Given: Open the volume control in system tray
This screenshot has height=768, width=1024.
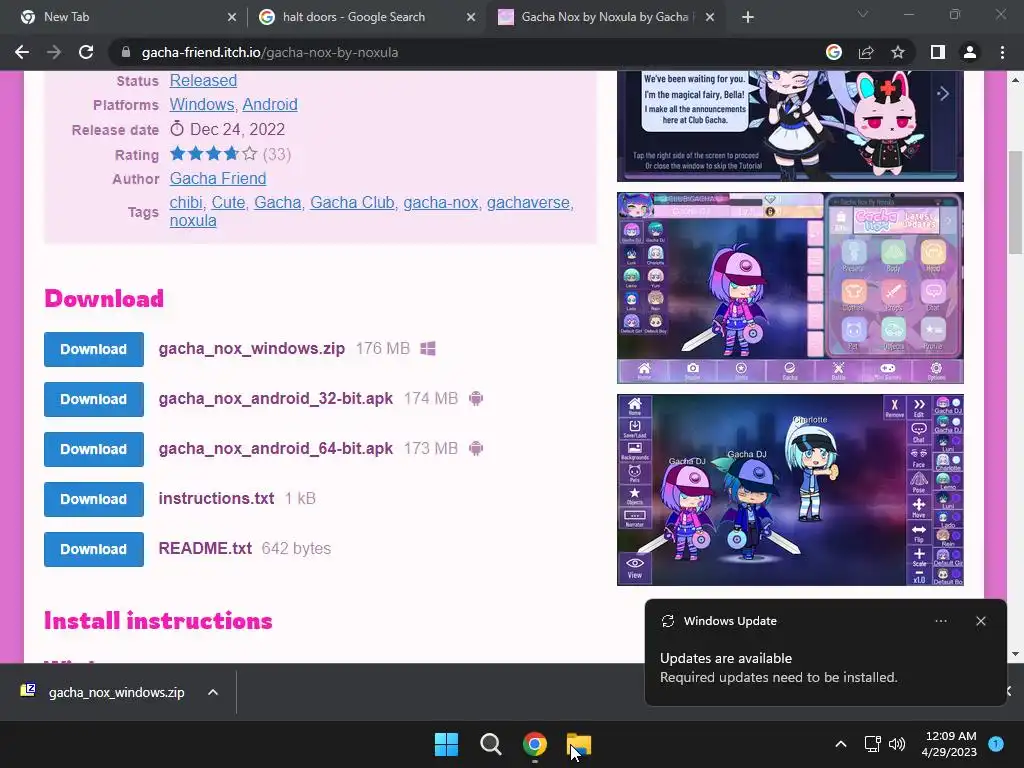Looking at the screenshot, I should pyautogui.click(x=897, y=744).
